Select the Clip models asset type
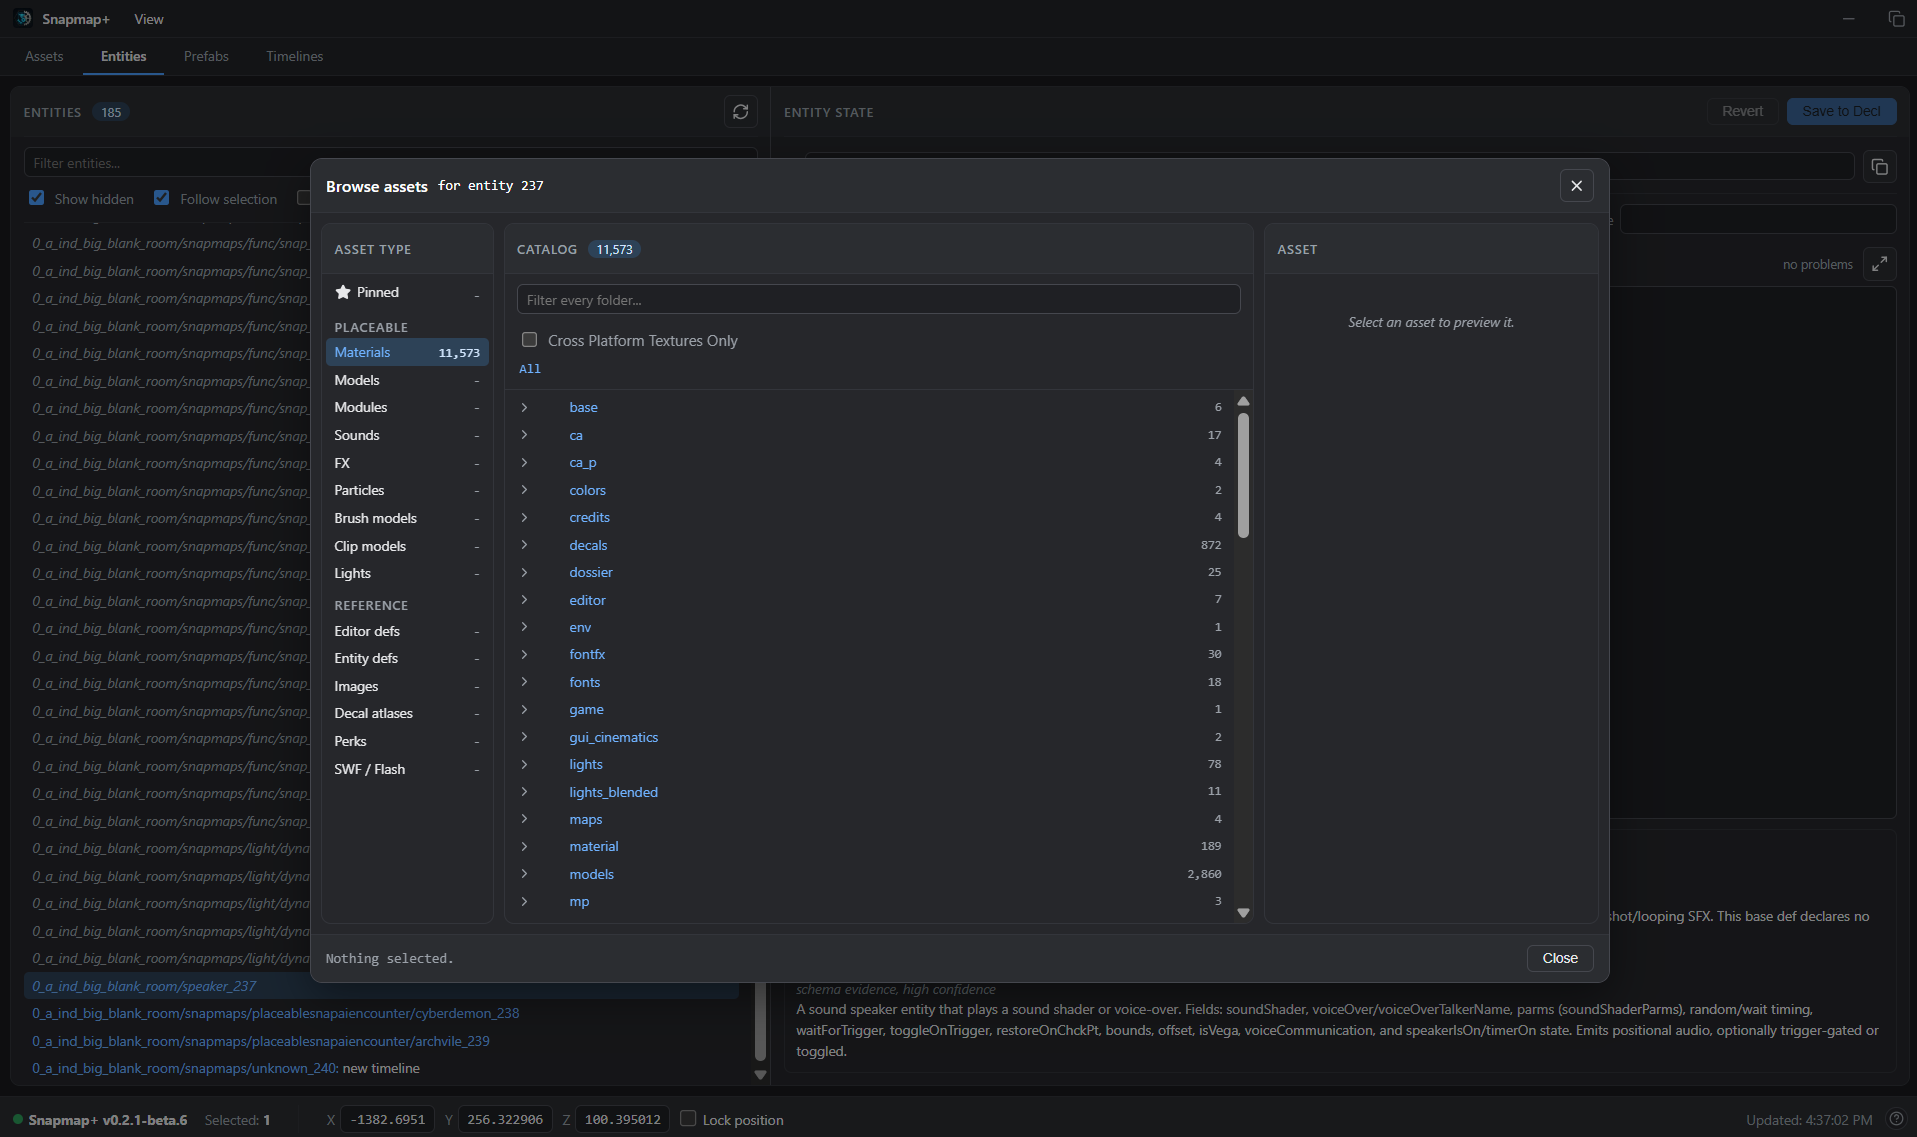This screenshot has width=1917, height=1137. click(407, 546)
